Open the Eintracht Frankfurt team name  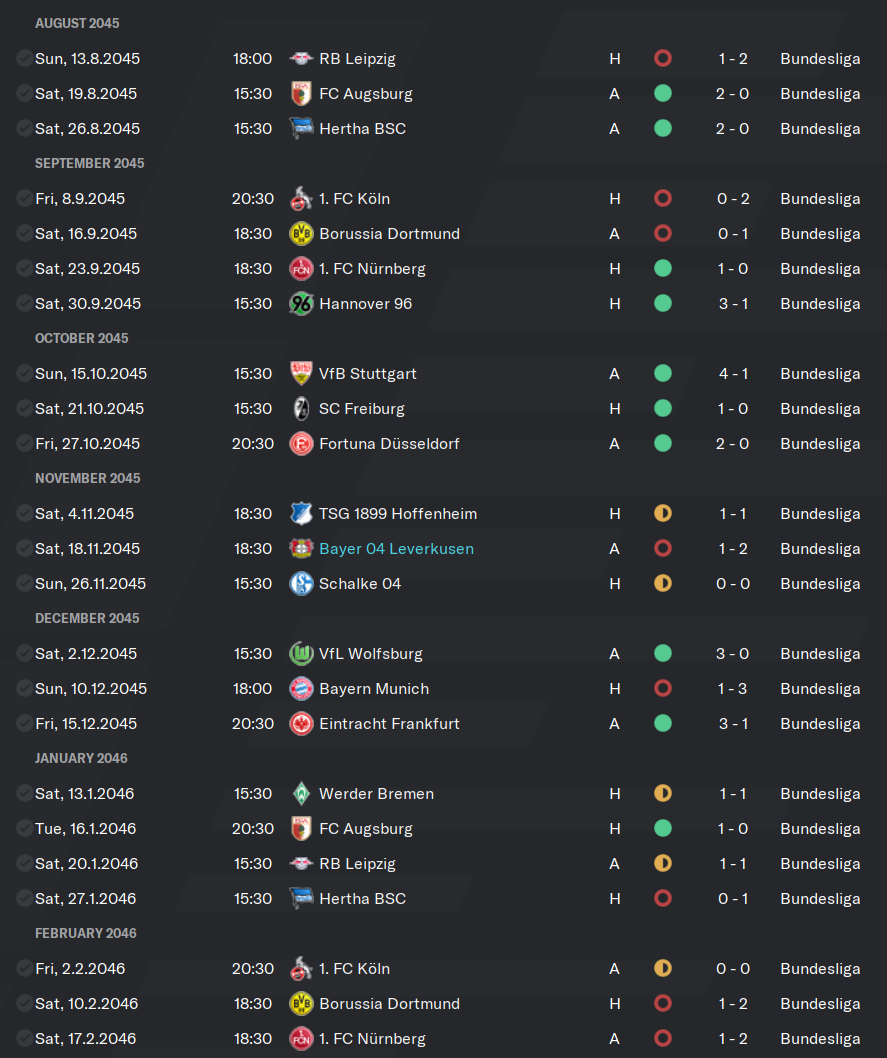click(389, 723)
